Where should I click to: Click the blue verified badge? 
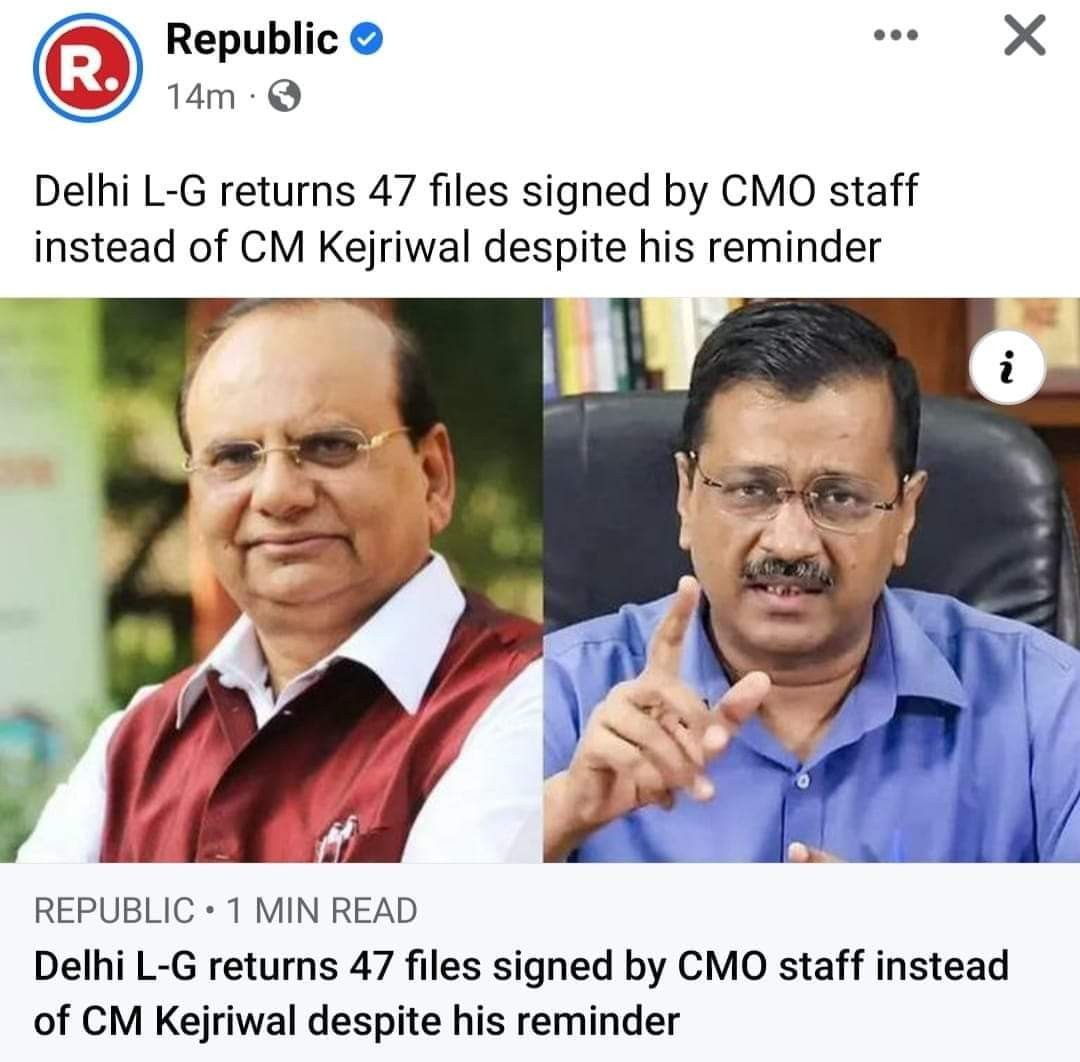point(367,38)
